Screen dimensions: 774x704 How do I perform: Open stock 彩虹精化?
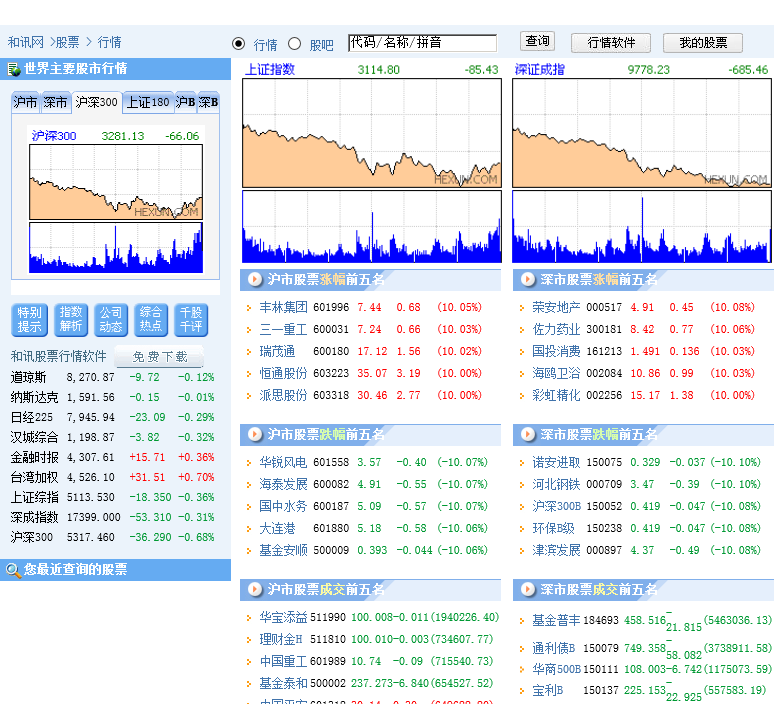click(x=556, y=395)
